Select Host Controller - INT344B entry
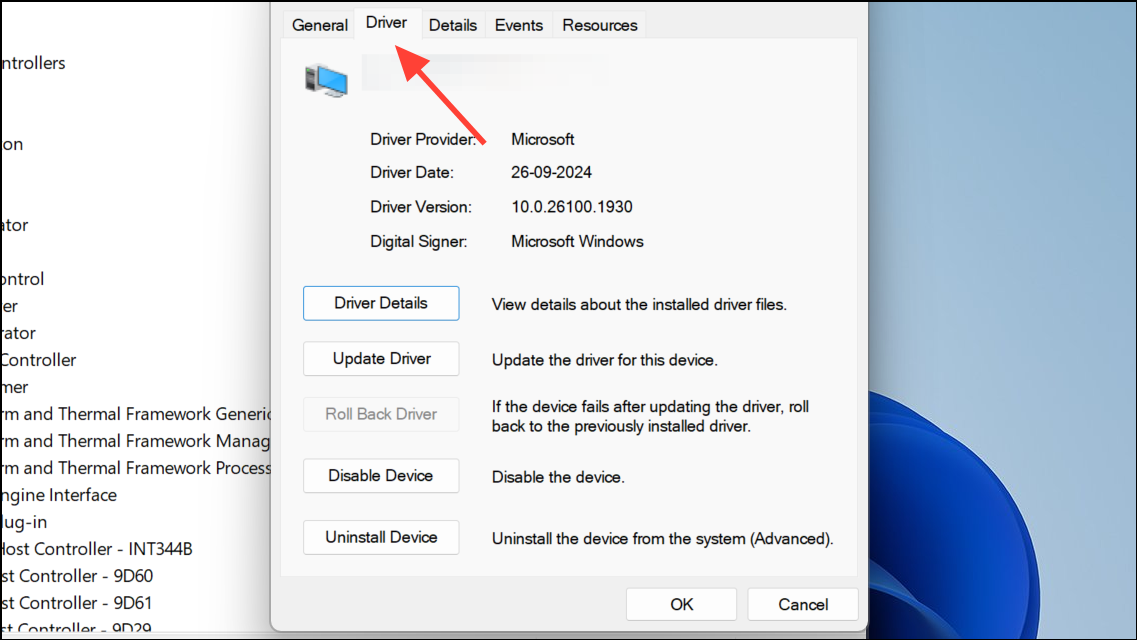This screenshot has height=640, width=1137. 96,549
